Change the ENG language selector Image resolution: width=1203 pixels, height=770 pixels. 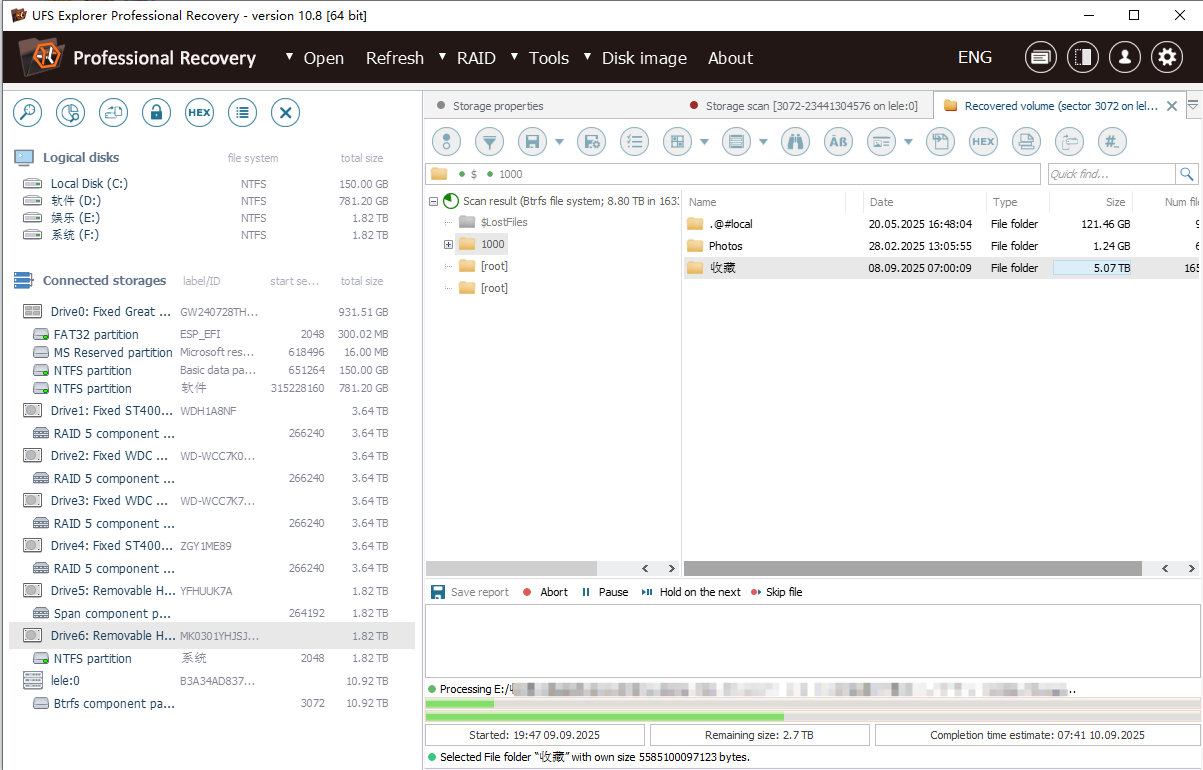974,57
